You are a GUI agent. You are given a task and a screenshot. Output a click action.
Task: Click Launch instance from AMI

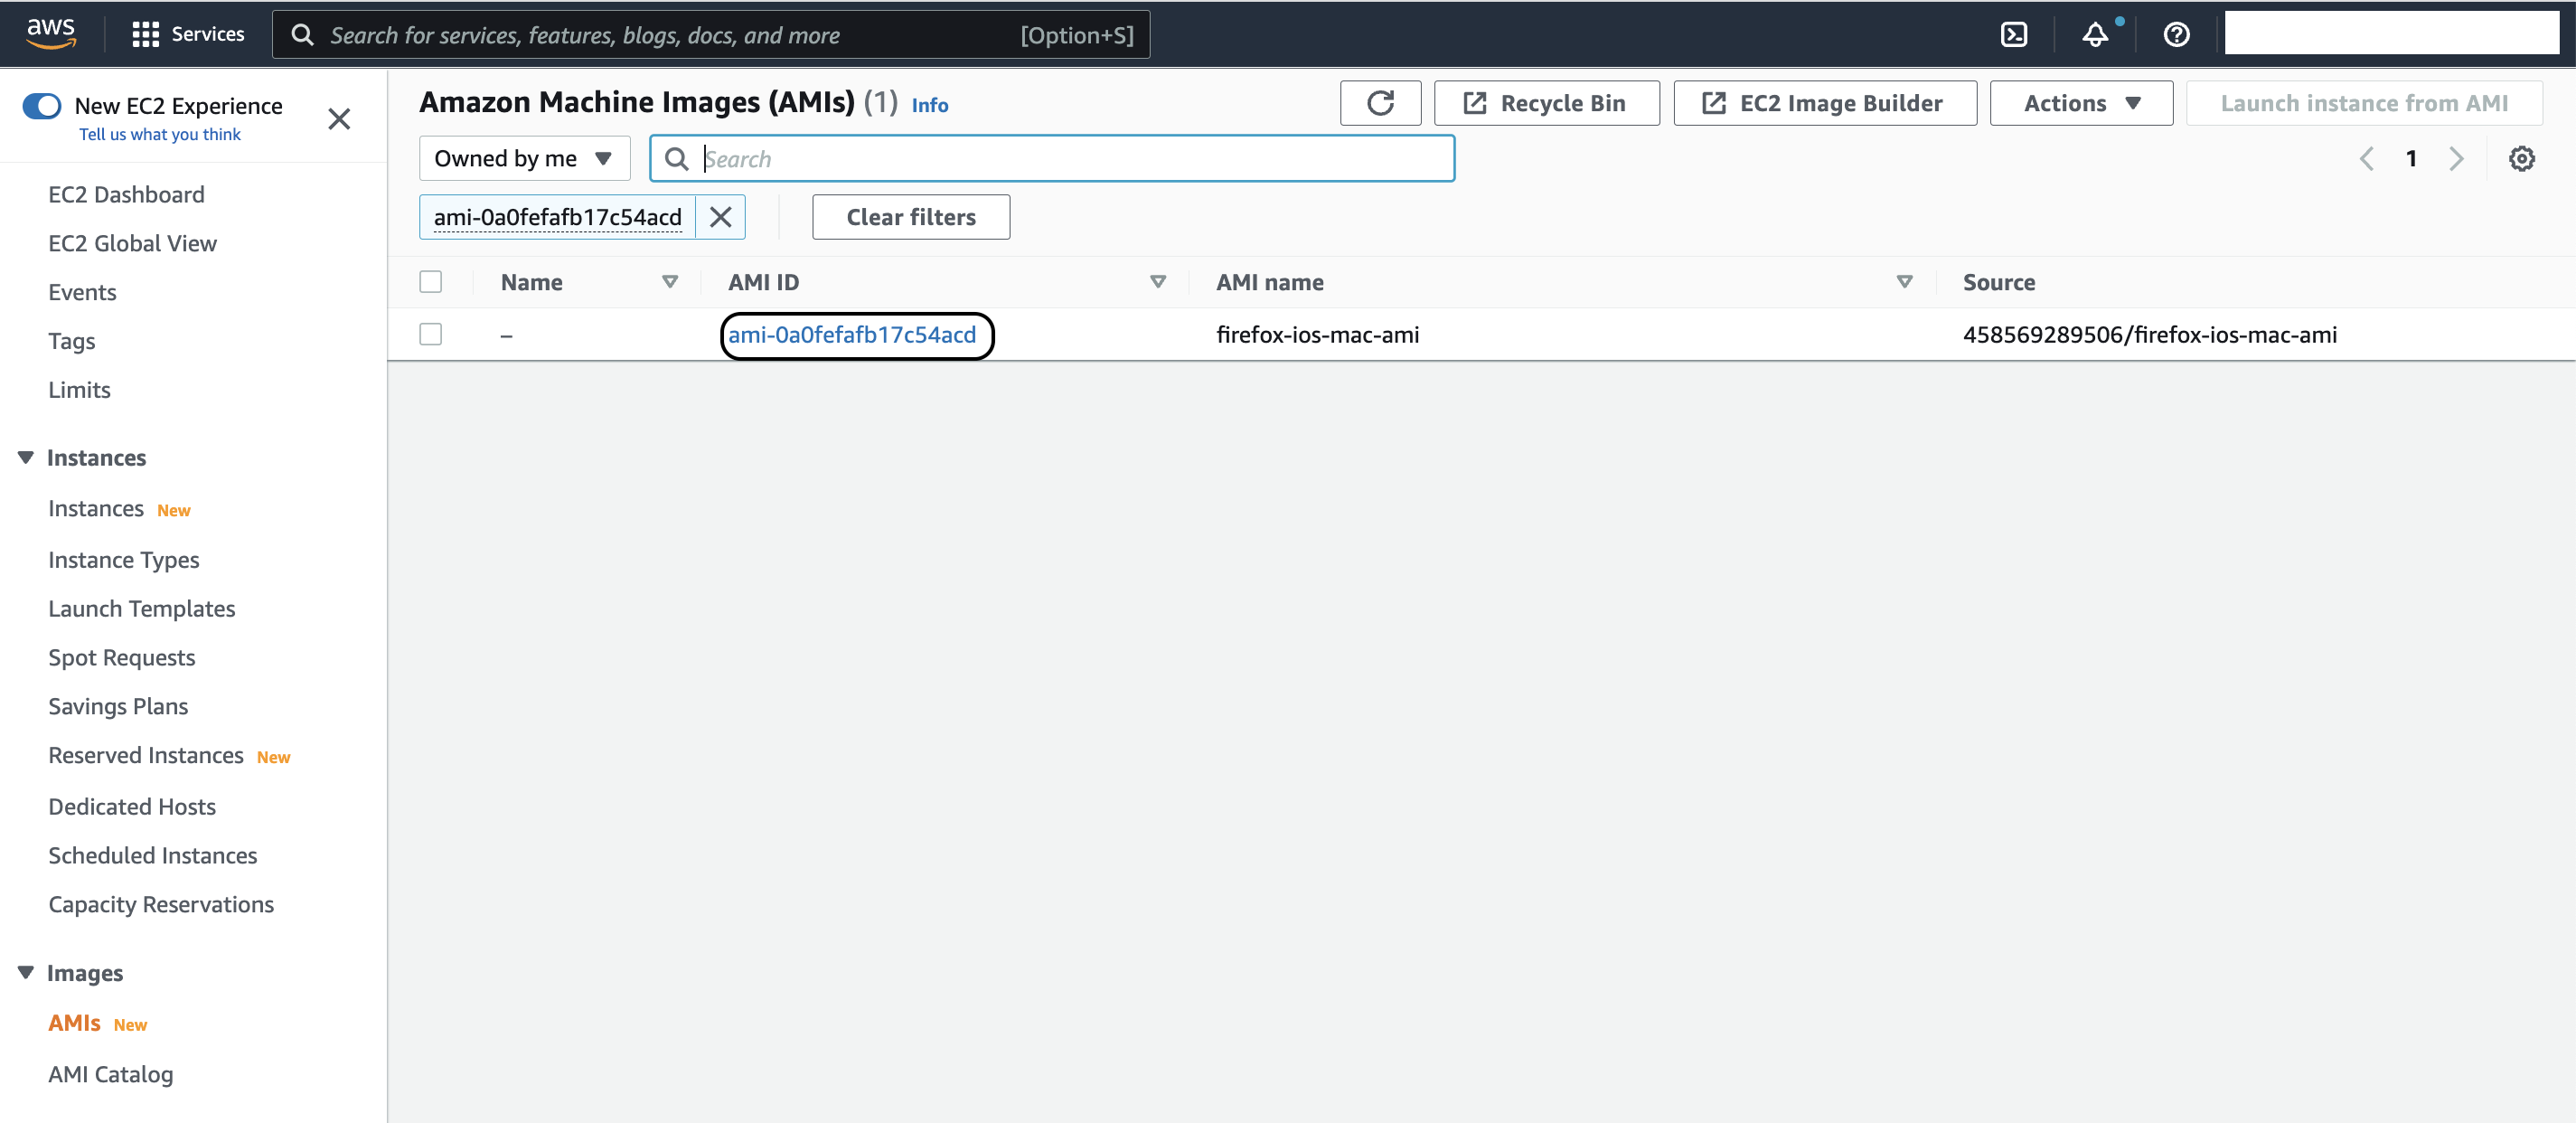click(x=2364, y=103)
